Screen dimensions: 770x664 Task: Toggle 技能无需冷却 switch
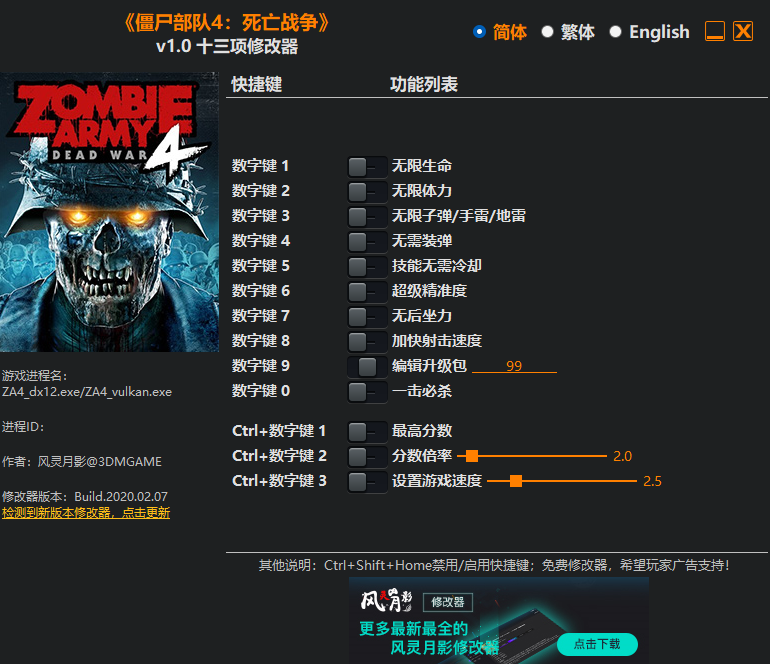367,267
